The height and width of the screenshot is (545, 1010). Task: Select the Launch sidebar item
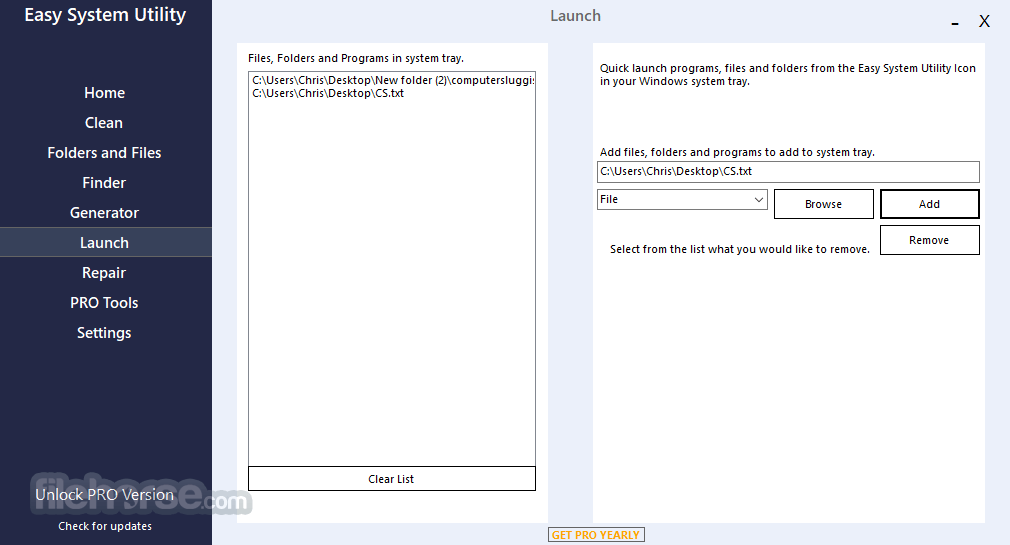pos(106,242)
